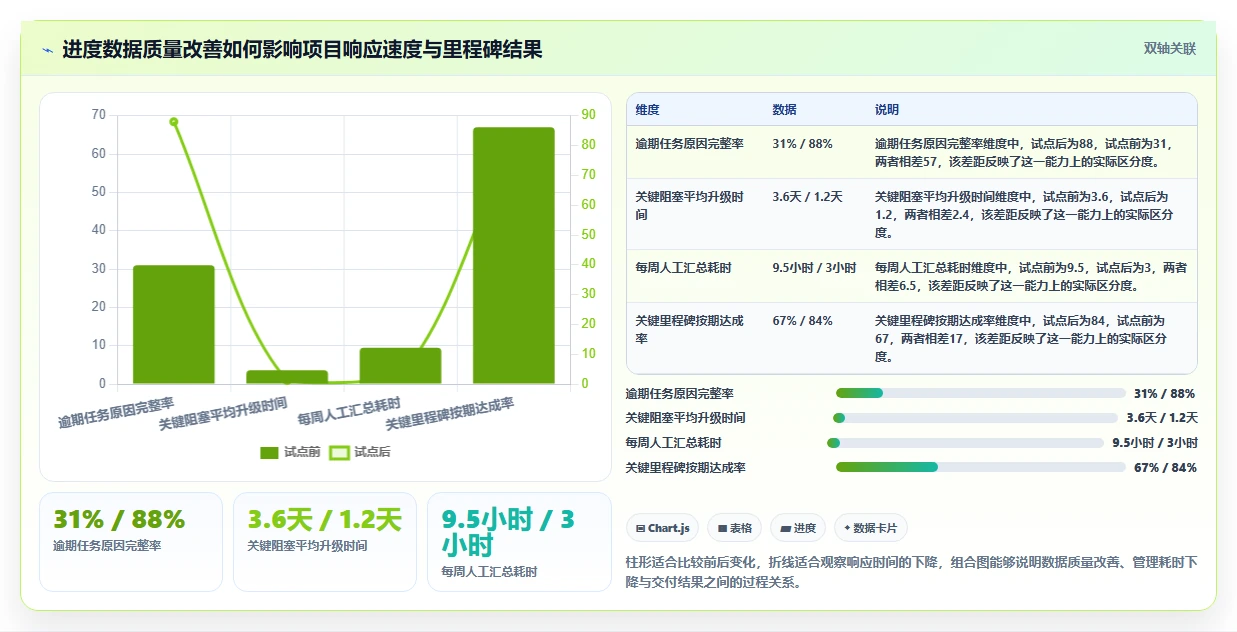
Task: Click the progress value 67% / 84%
Action: coord(1165,468)
